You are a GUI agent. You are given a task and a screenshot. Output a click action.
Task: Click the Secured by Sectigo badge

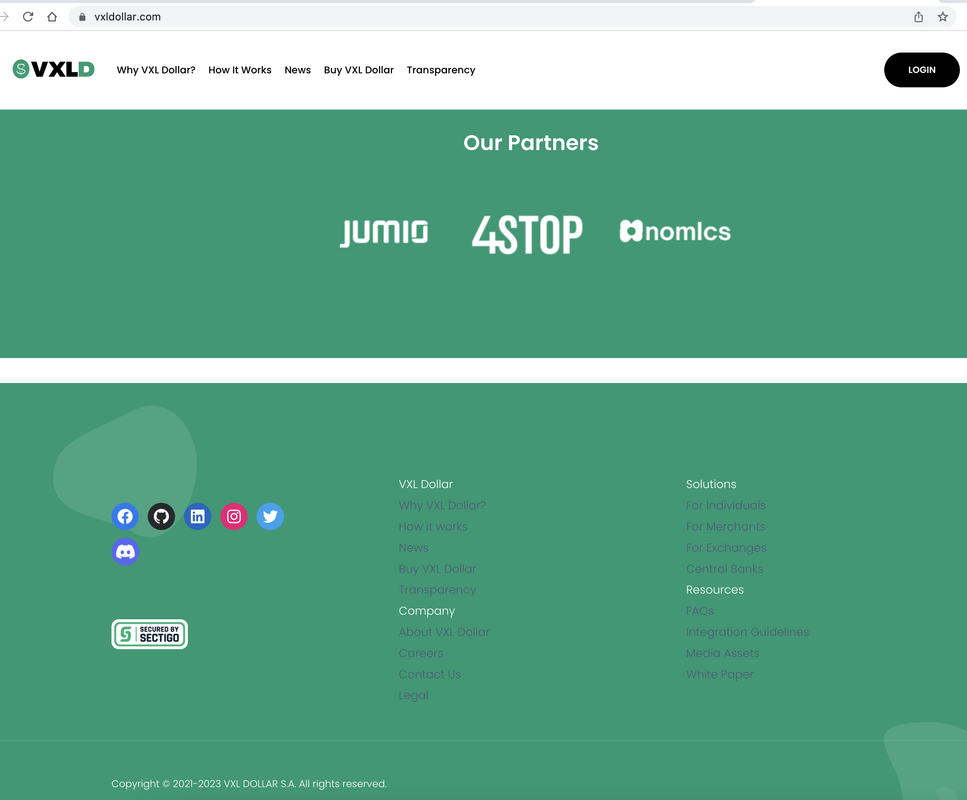pos(149,634)
